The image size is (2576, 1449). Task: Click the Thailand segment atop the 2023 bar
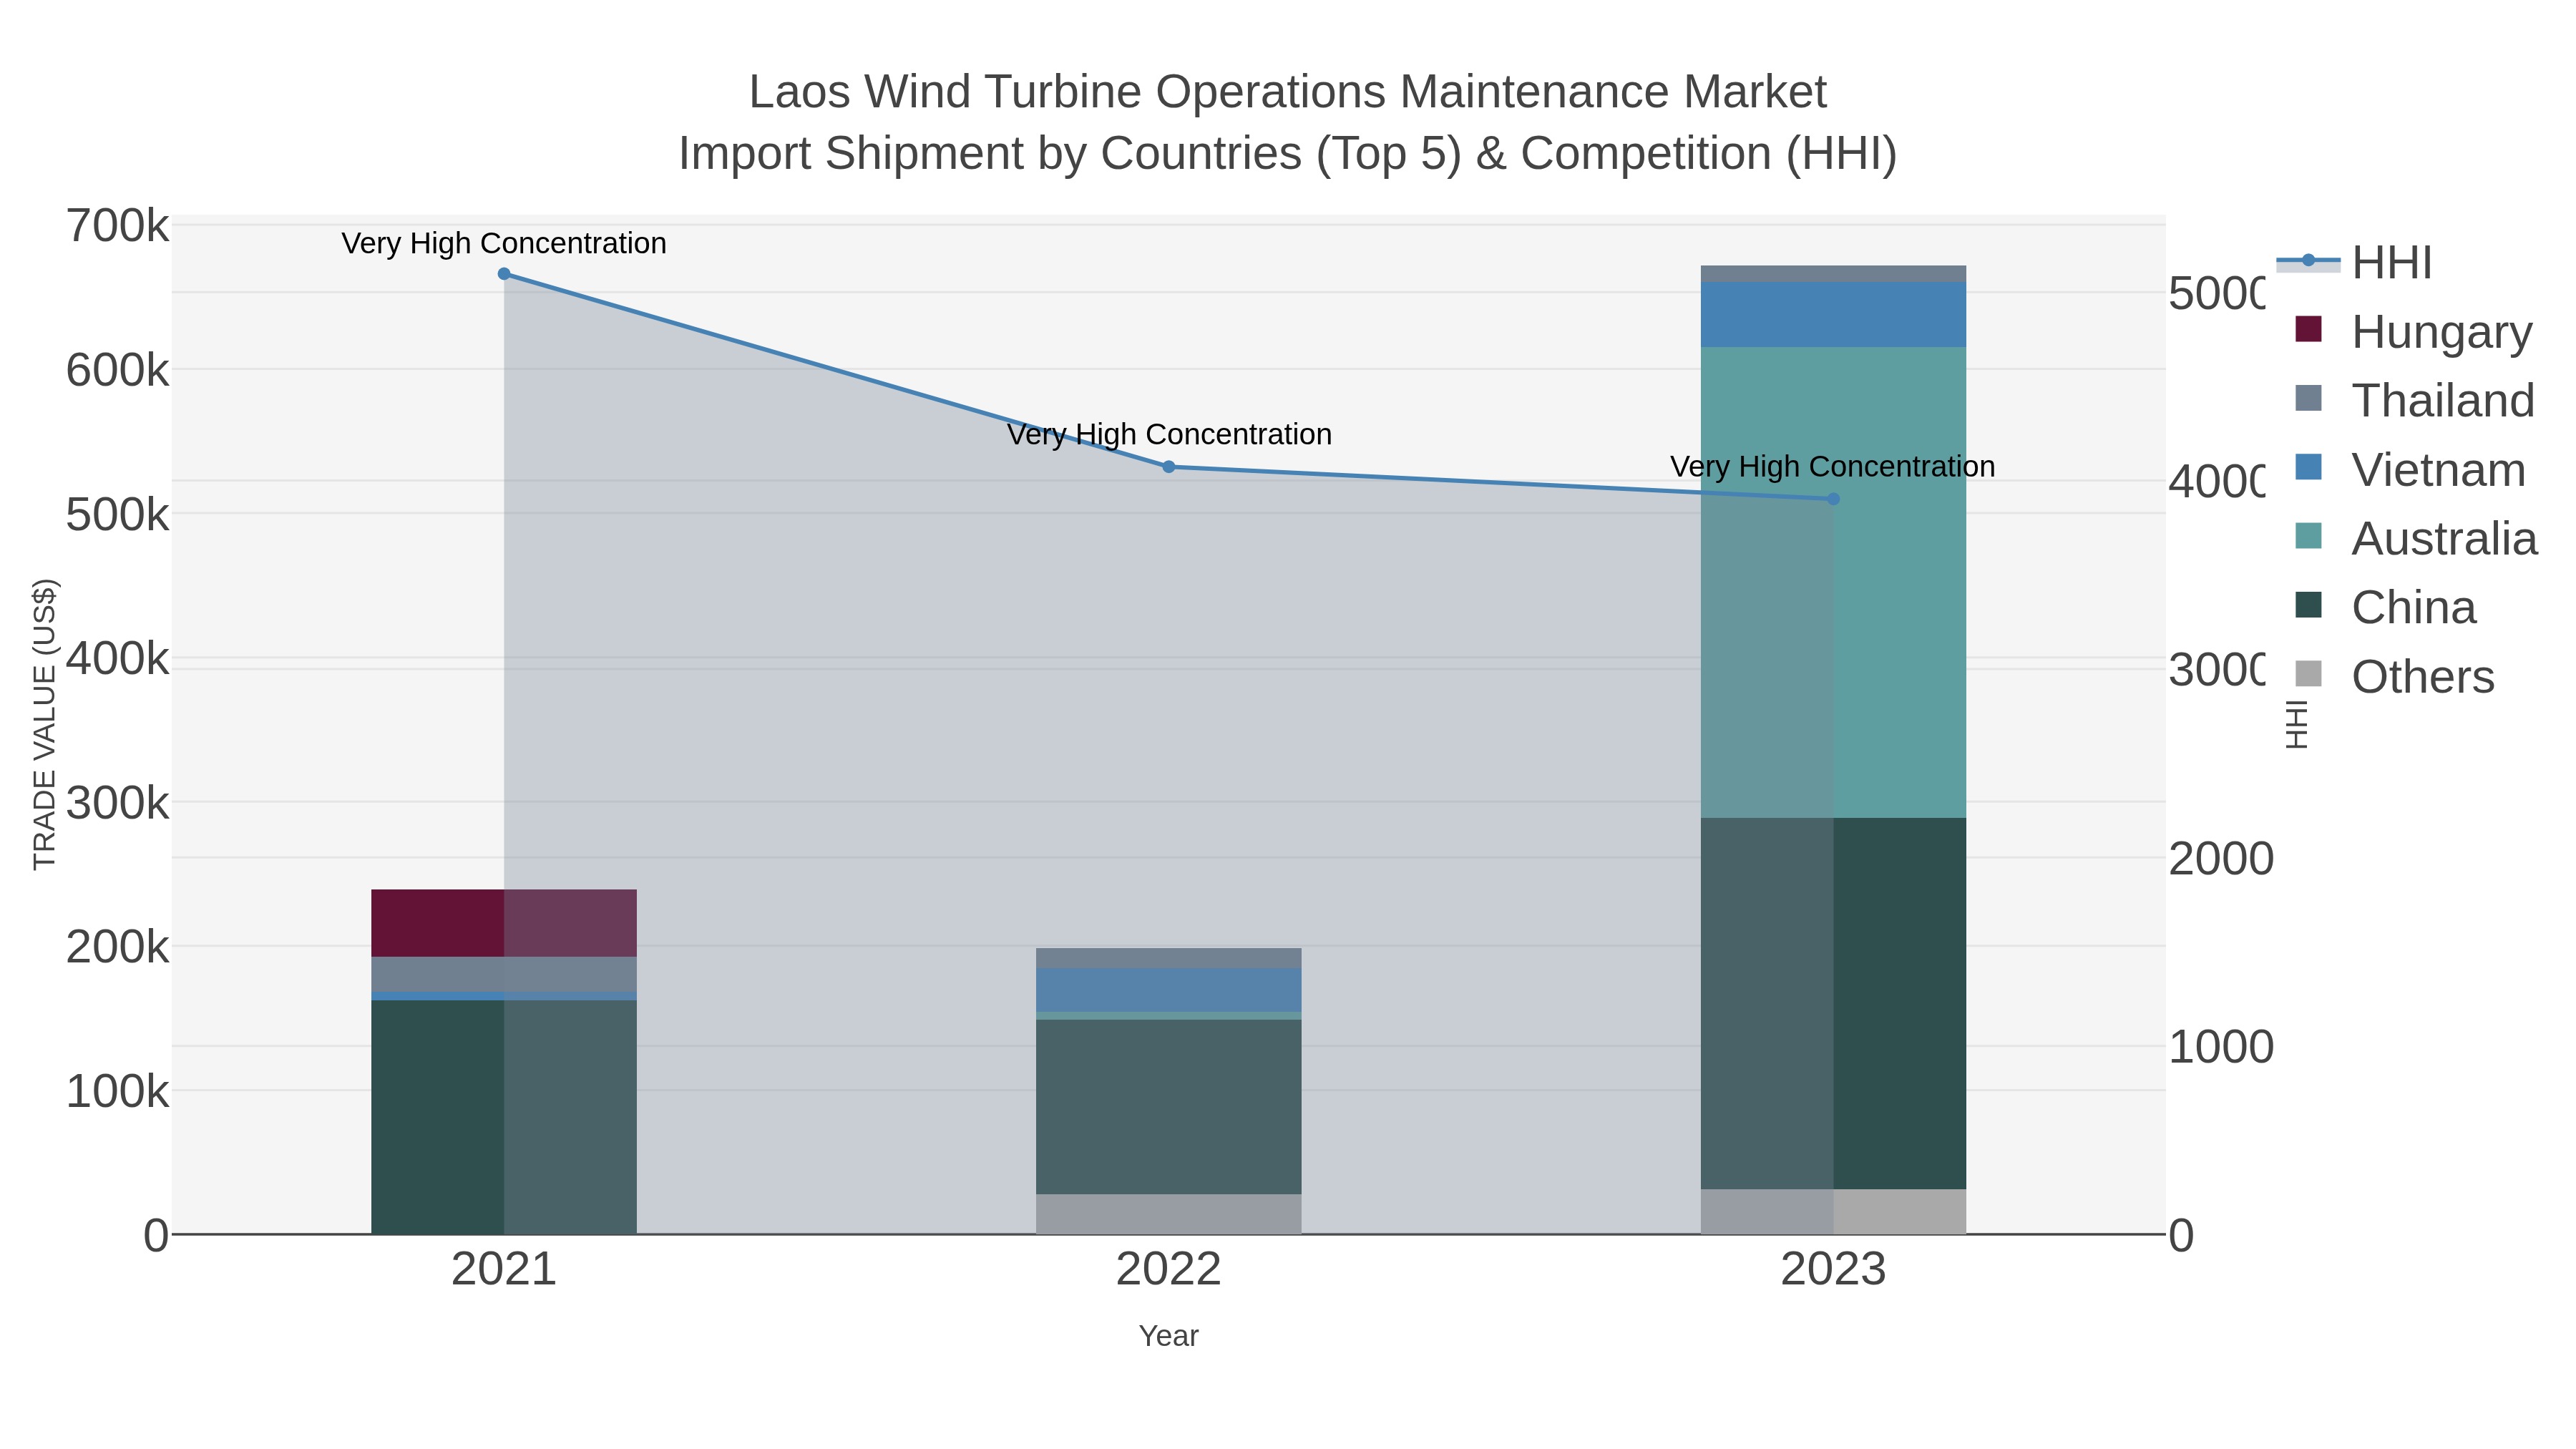[1833, 274]
